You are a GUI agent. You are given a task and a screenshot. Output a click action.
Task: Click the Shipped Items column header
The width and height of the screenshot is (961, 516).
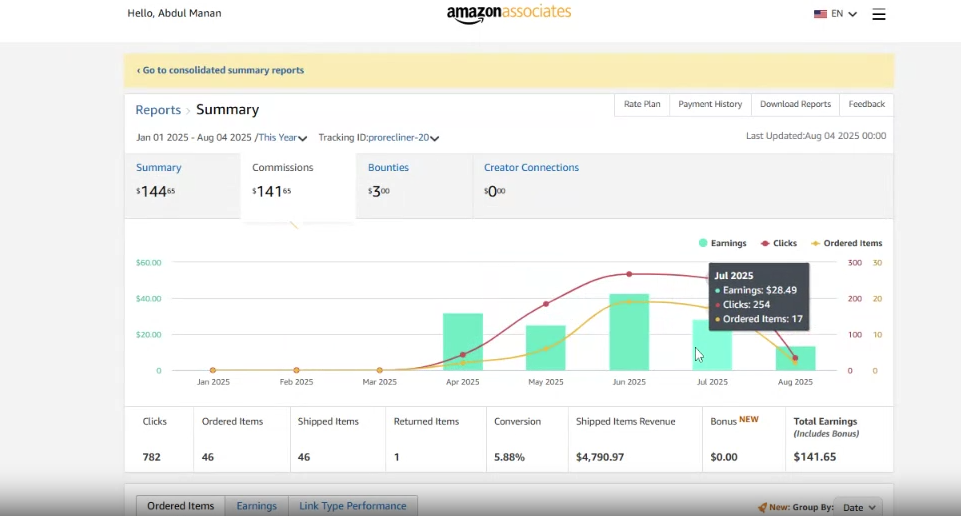[328, 422]
